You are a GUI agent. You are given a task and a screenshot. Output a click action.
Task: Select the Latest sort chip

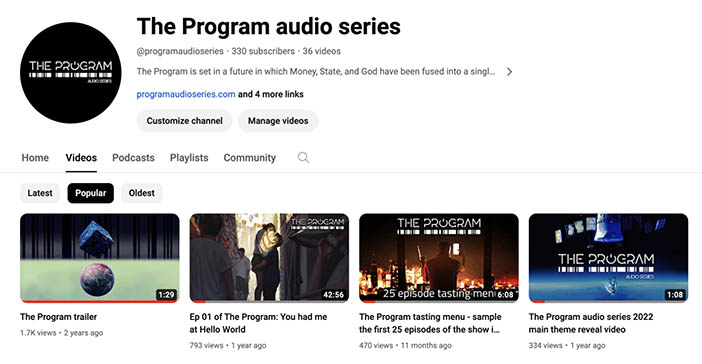40,193
